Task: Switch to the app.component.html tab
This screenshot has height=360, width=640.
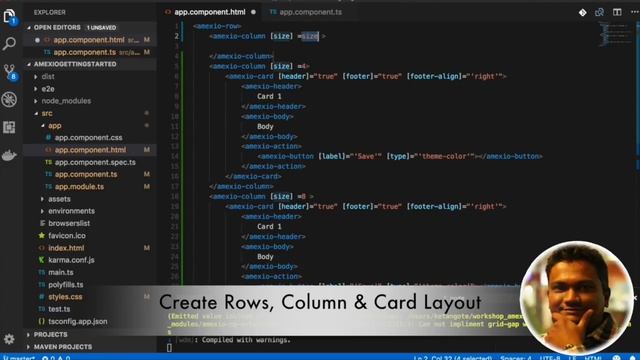Action: [210, 12]
